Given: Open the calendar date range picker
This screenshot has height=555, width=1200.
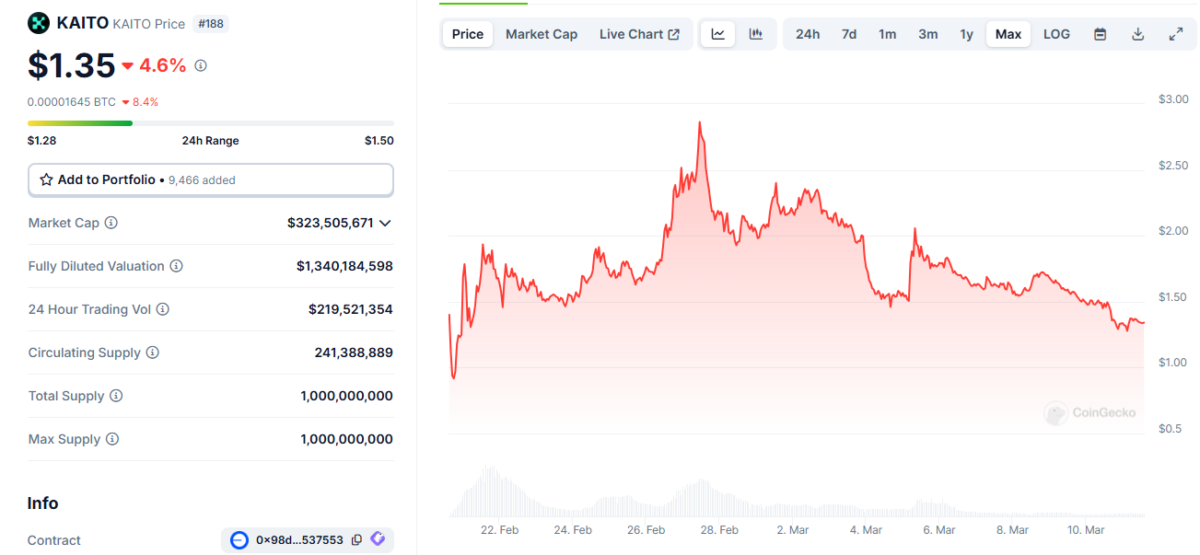Looking at the screenshot, I should 1100,34.
